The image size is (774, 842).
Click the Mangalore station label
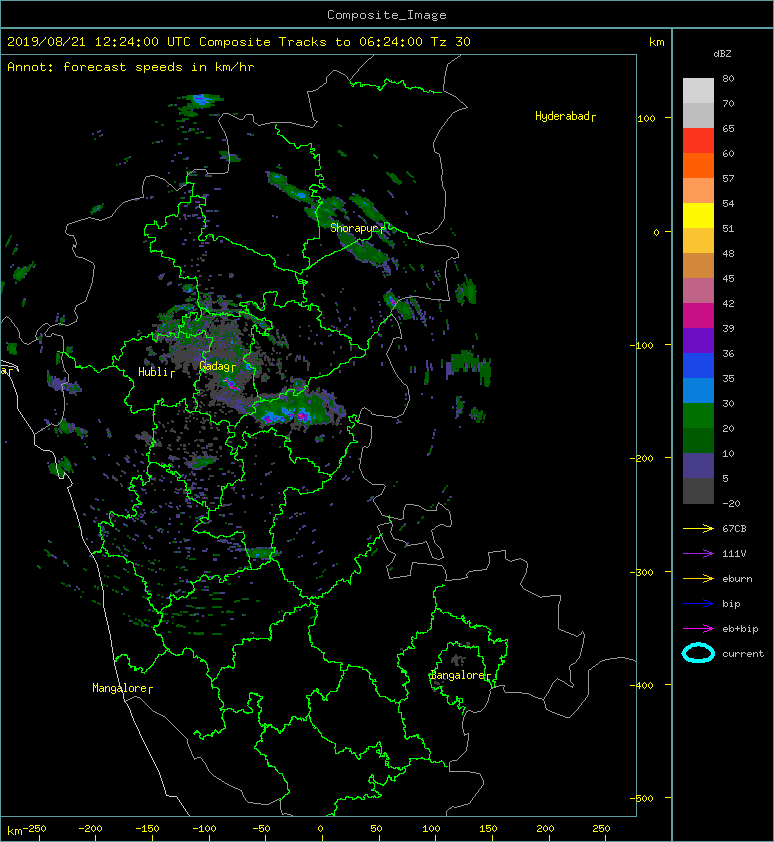pos(122,688)
